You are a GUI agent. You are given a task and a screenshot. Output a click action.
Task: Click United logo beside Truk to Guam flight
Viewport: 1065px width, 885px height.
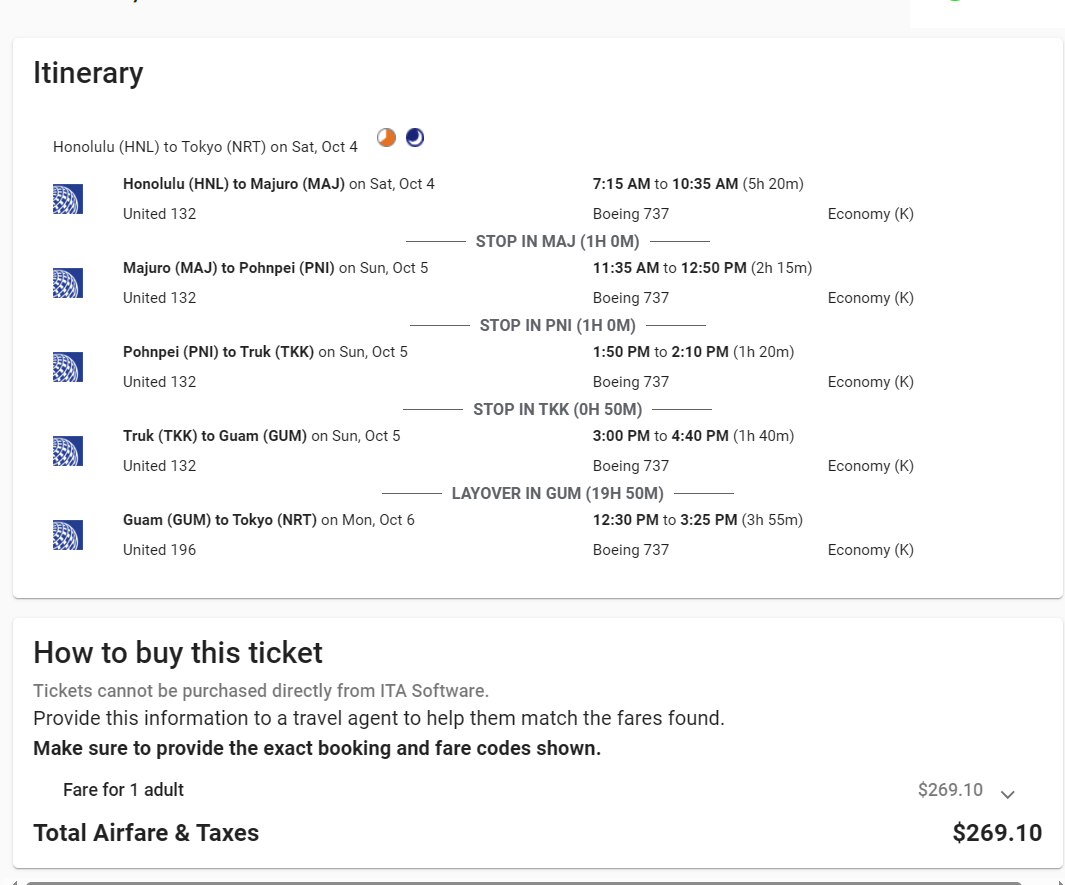tap(67, 451)
